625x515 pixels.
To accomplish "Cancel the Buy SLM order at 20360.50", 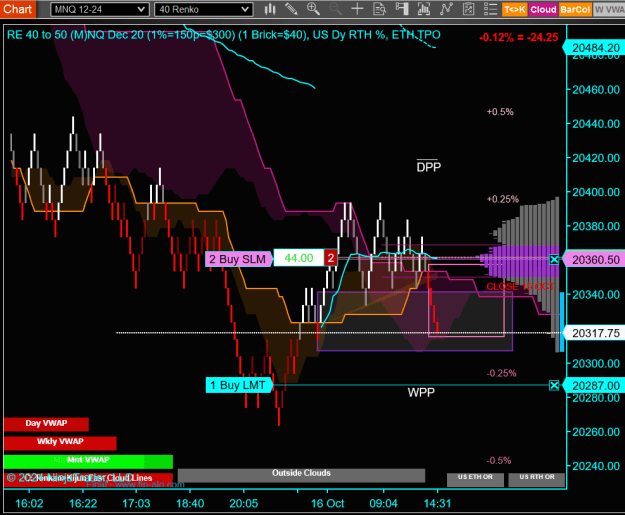I will coord(554,260).
